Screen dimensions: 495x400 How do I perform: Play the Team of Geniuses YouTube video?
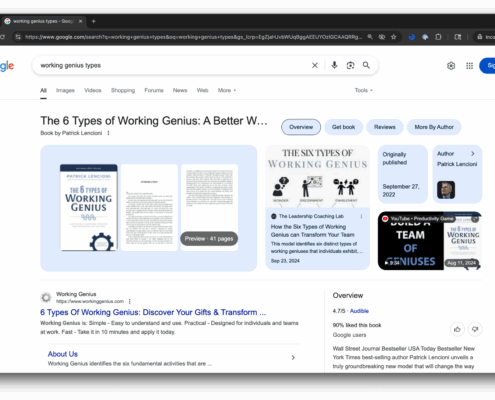coord(430,241)
